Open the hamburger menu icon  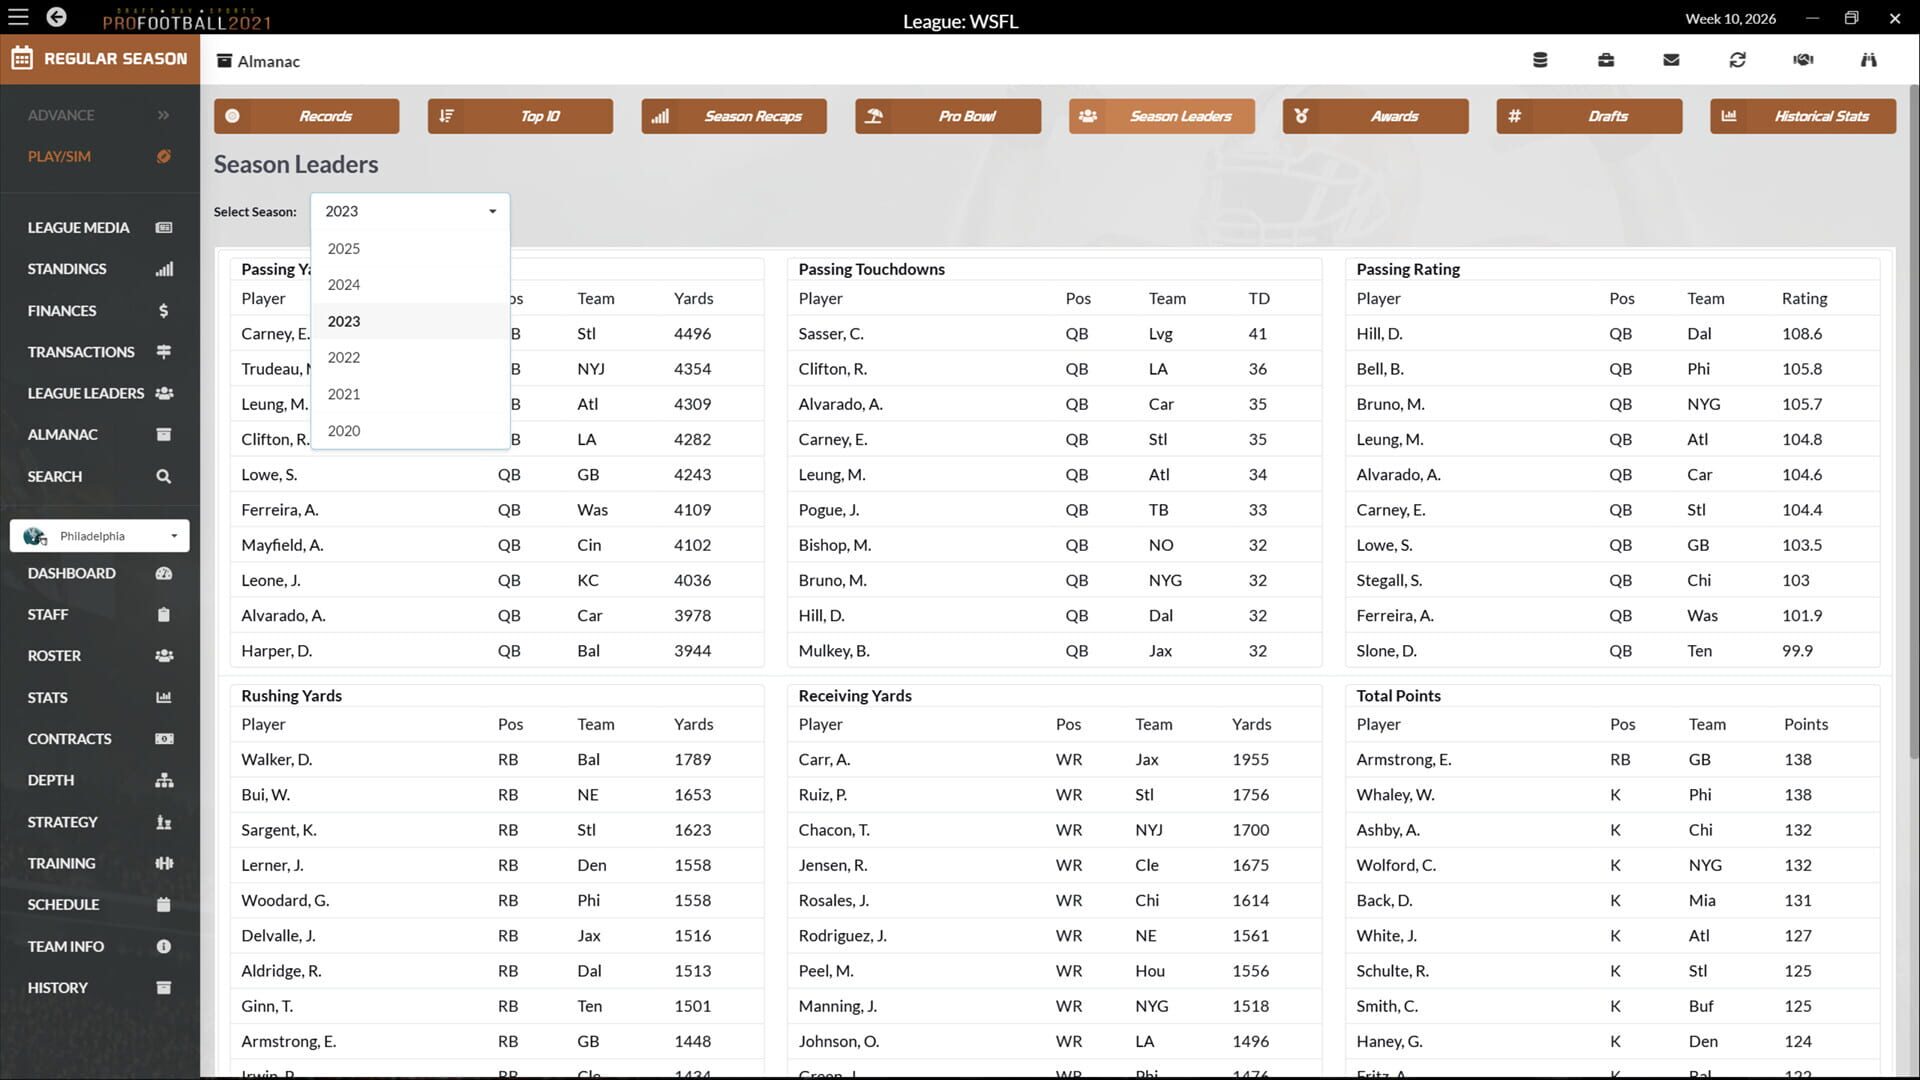pos(18,17)
